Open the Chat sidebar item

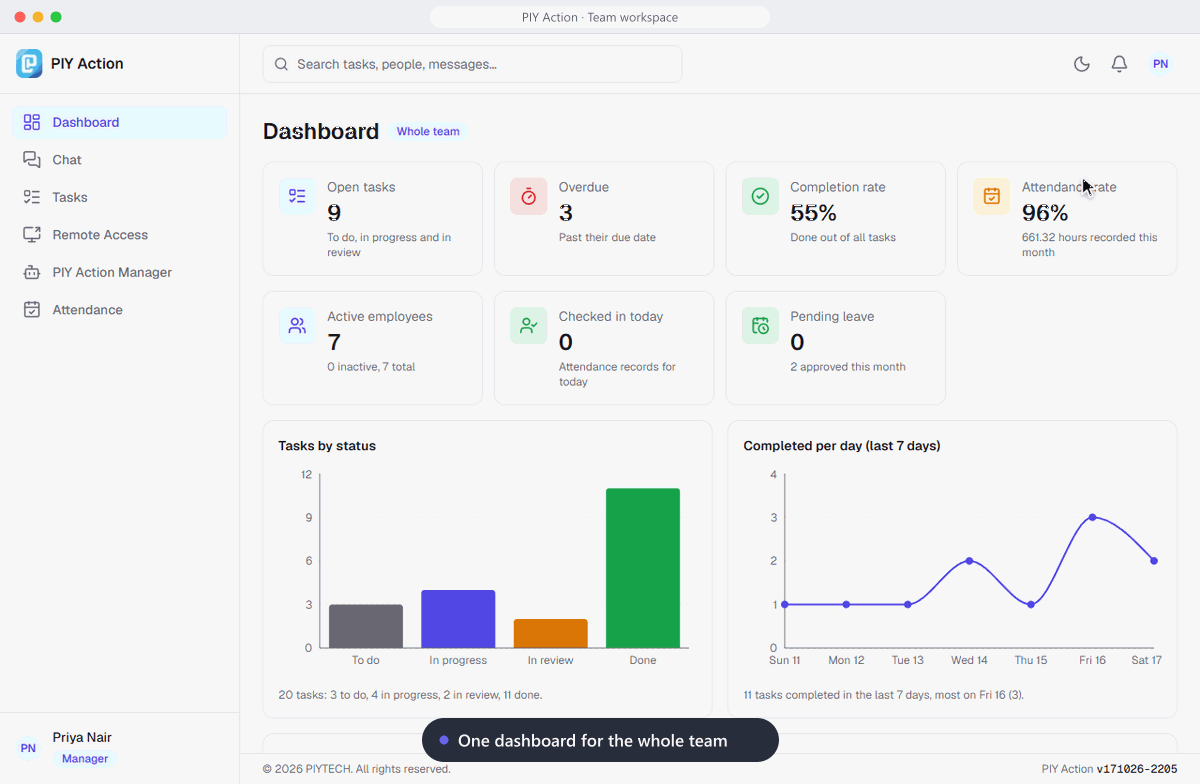click(x=119, y=160)
